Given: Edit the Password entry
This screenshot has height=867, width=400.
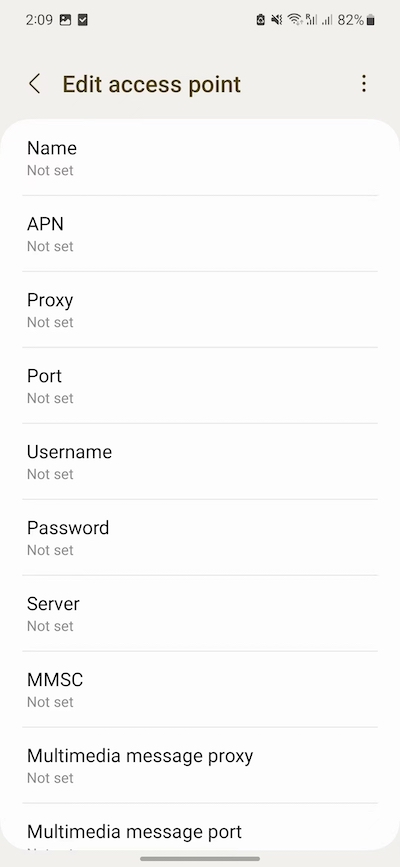Looking at the screenshot, I should pos(200,537).
